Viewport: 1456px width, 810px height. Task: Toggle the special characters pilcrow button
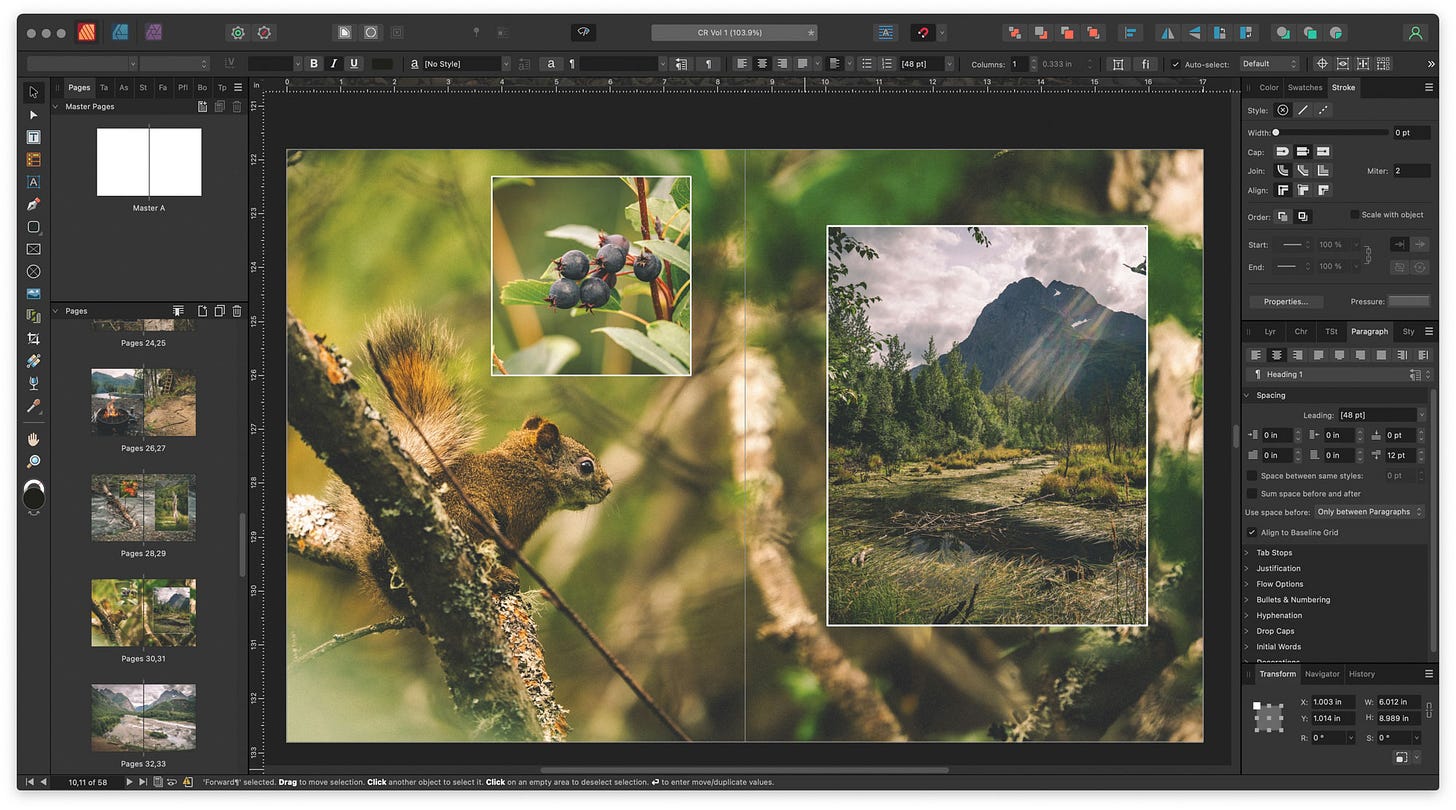[x=708, y=64]
